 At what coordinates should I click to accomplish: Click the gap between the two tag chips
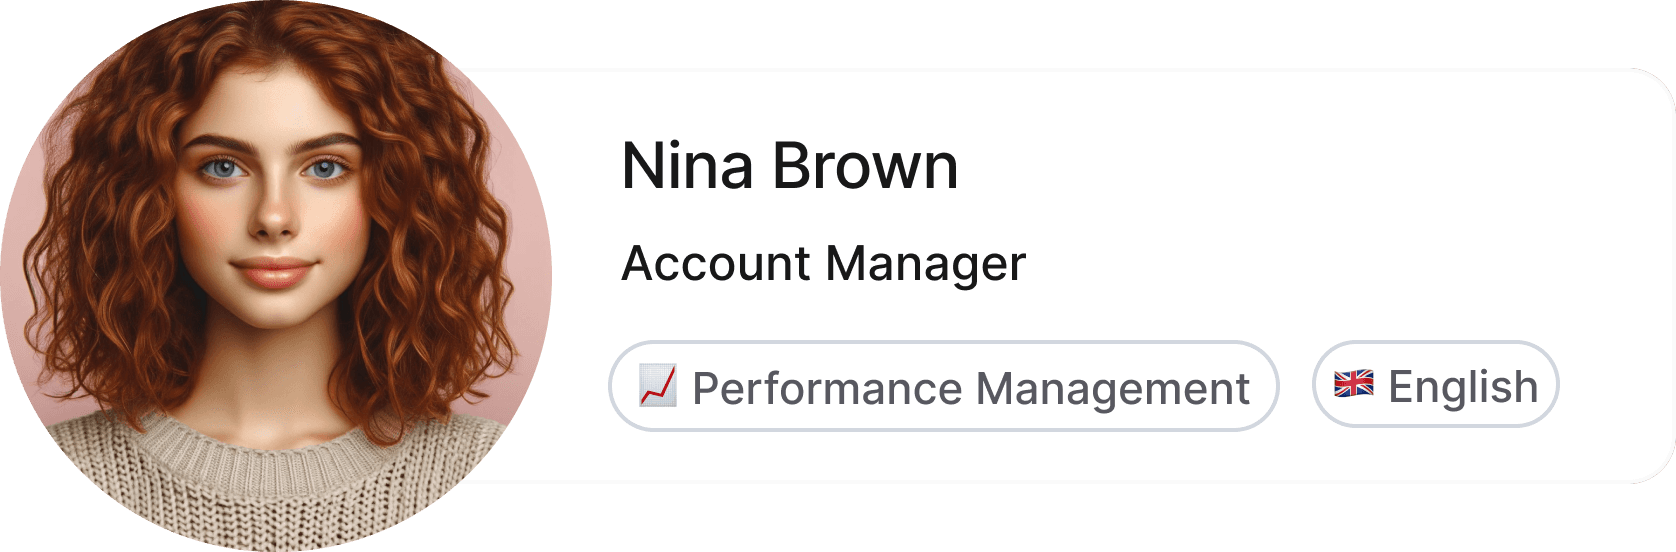pos(1296,386)
